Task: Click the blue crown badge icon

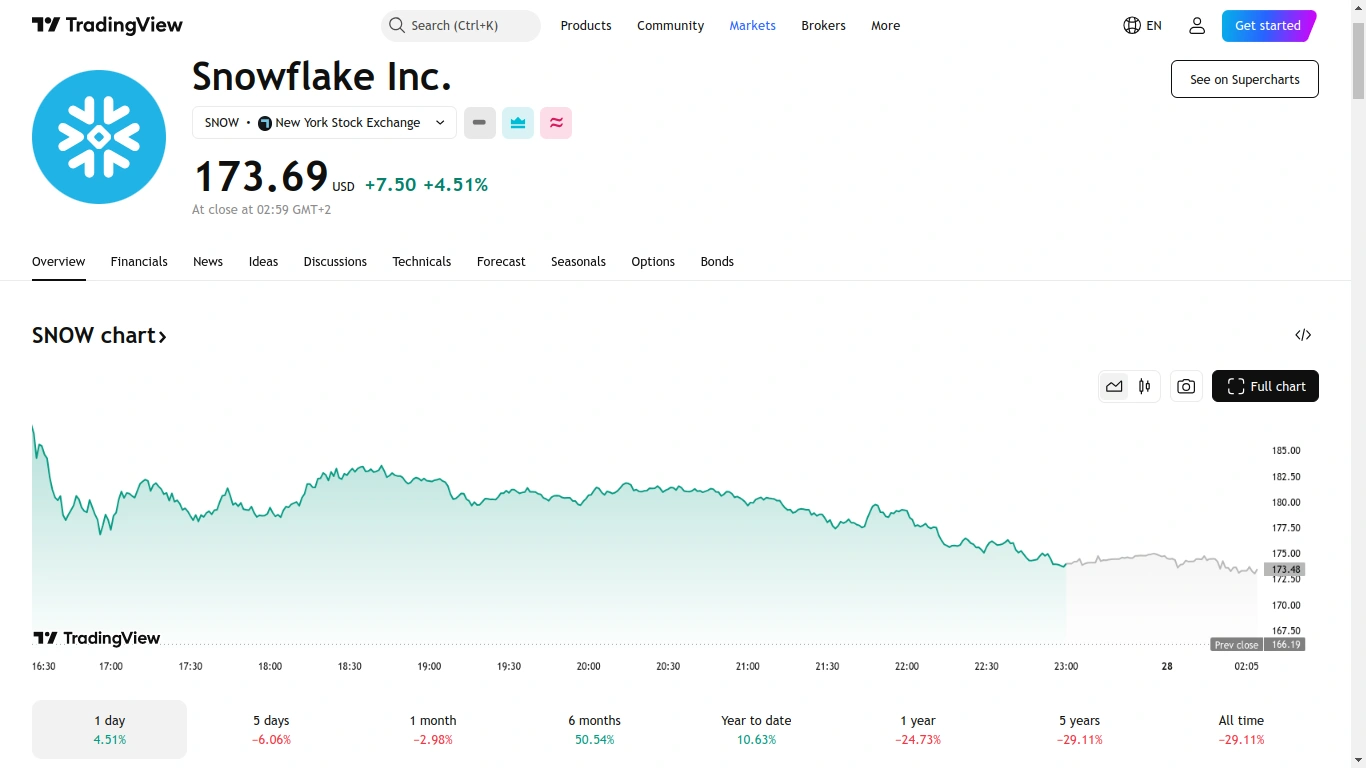Action: point(518,123)
